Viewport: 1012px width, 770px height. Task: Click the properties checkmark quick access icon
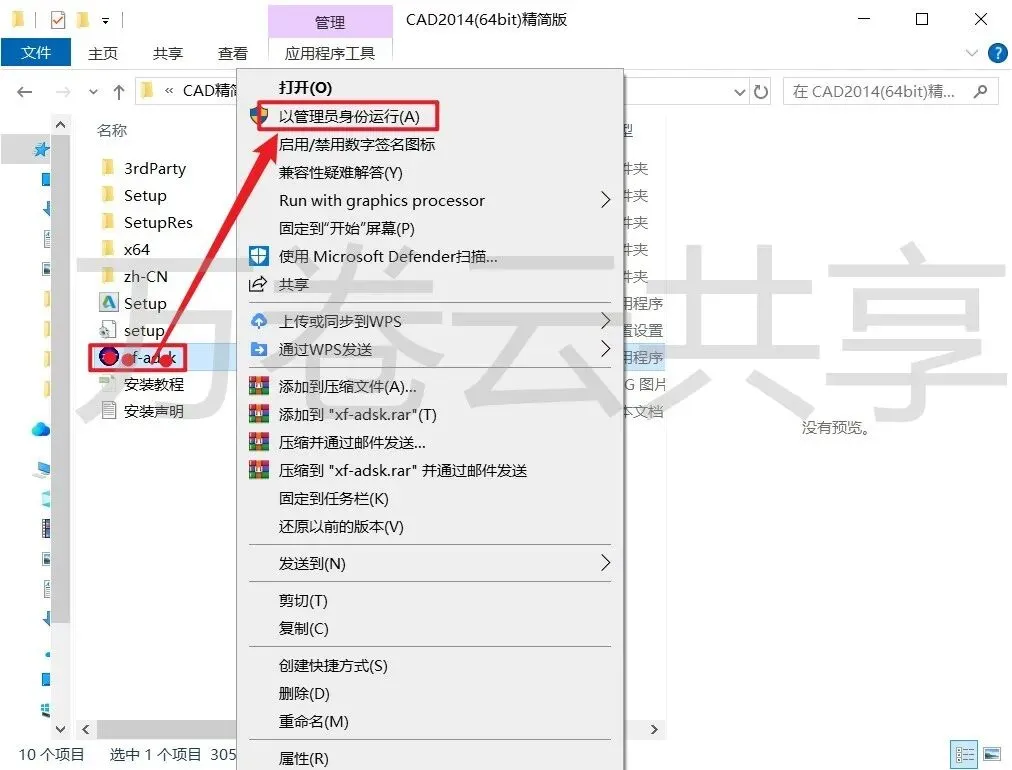[57, 20]
